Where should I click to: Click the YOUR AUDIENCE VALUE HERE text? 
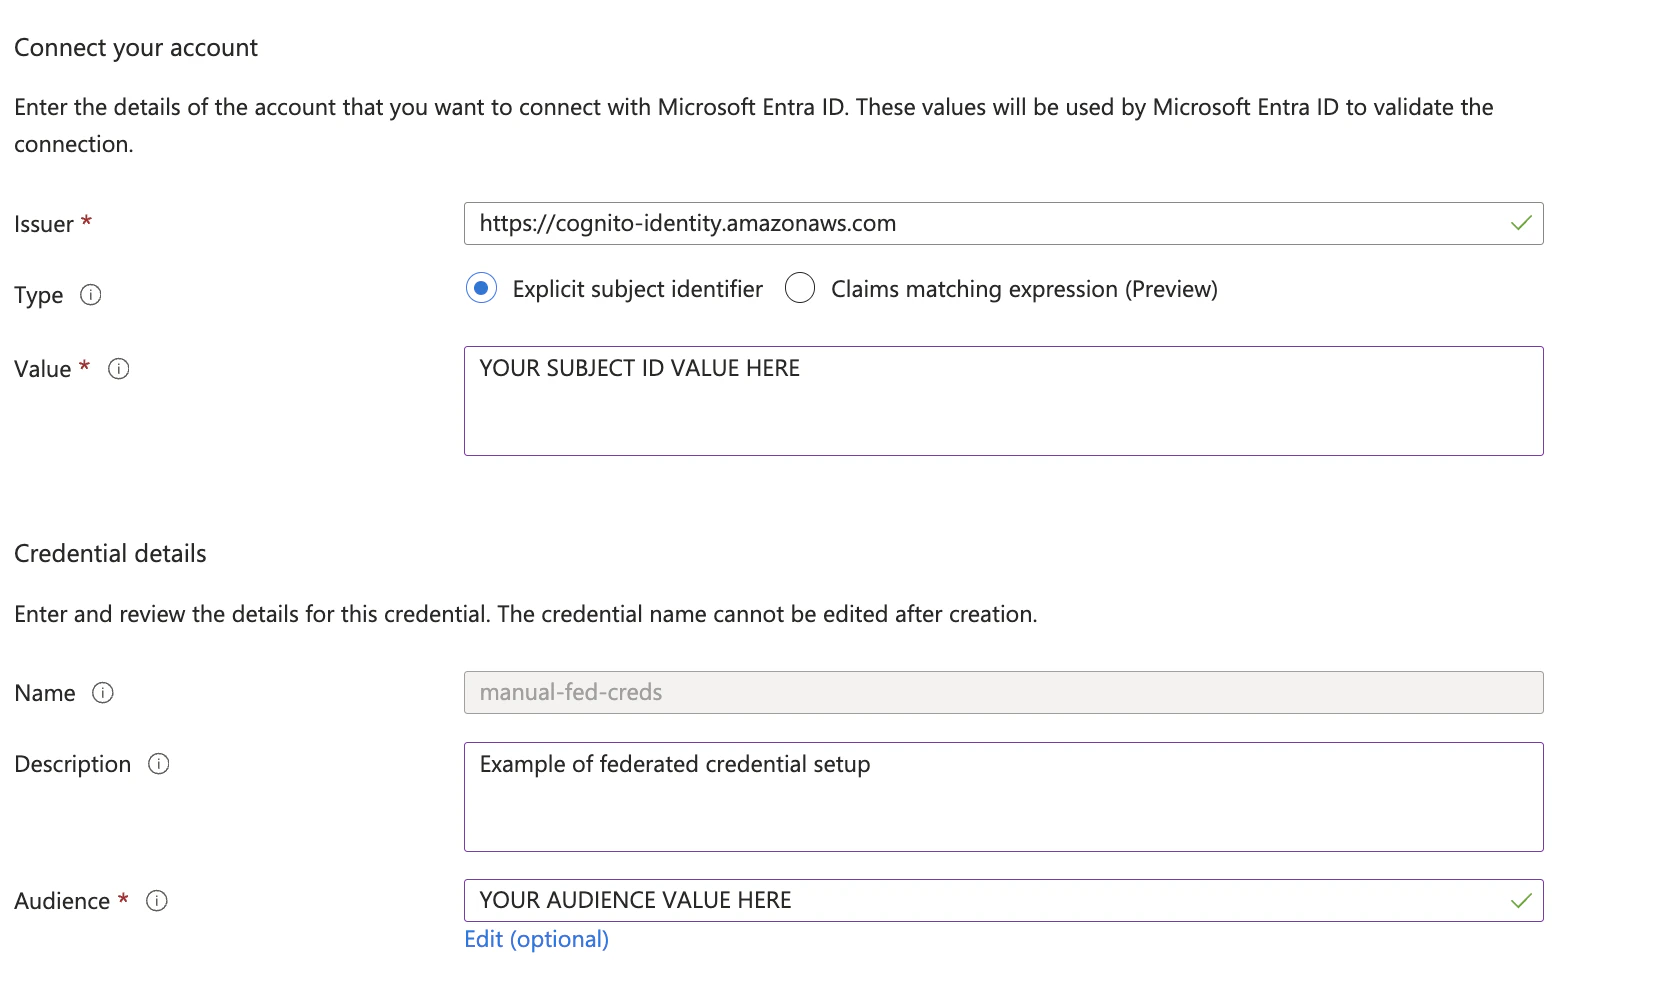click(634, 900)
